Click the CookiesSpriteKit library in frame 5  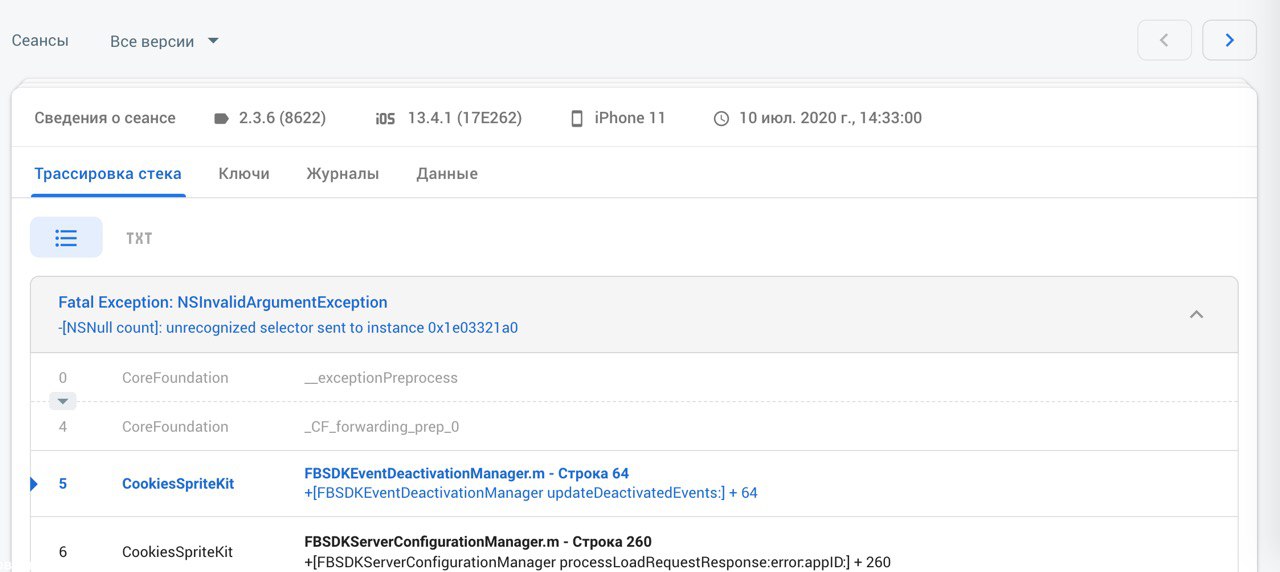point(178,484)
